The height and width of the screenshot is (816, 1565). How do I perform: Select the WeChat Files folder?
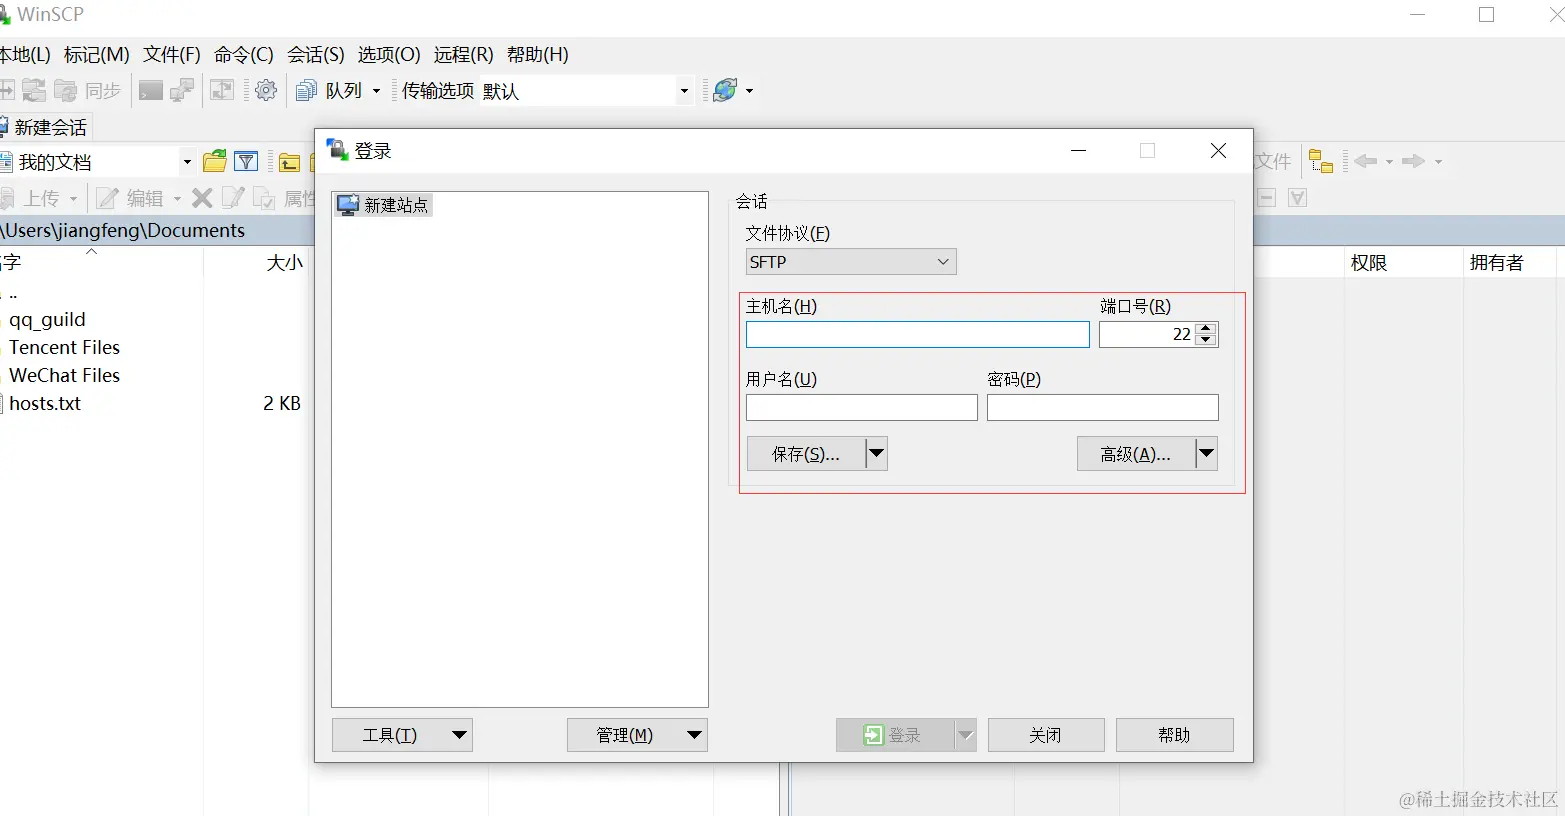64,375
